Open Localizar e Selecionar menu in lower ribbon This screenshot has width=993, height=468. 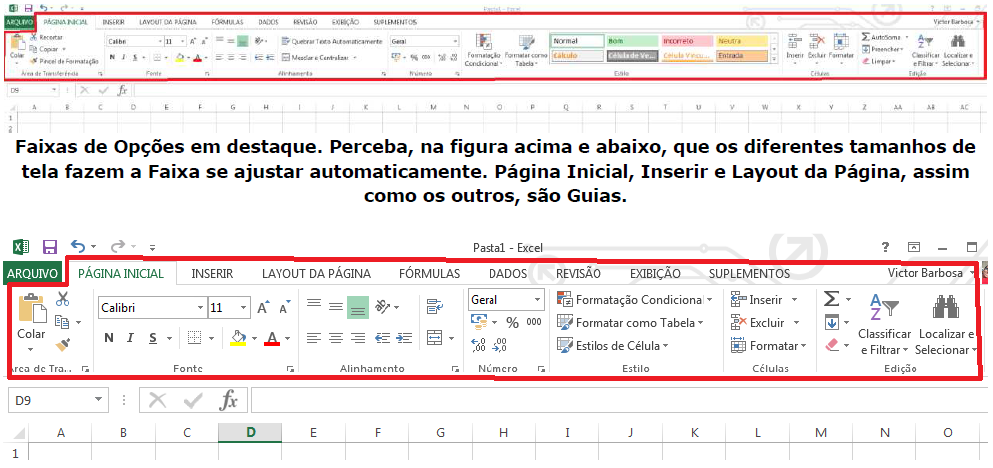(946, 325)
